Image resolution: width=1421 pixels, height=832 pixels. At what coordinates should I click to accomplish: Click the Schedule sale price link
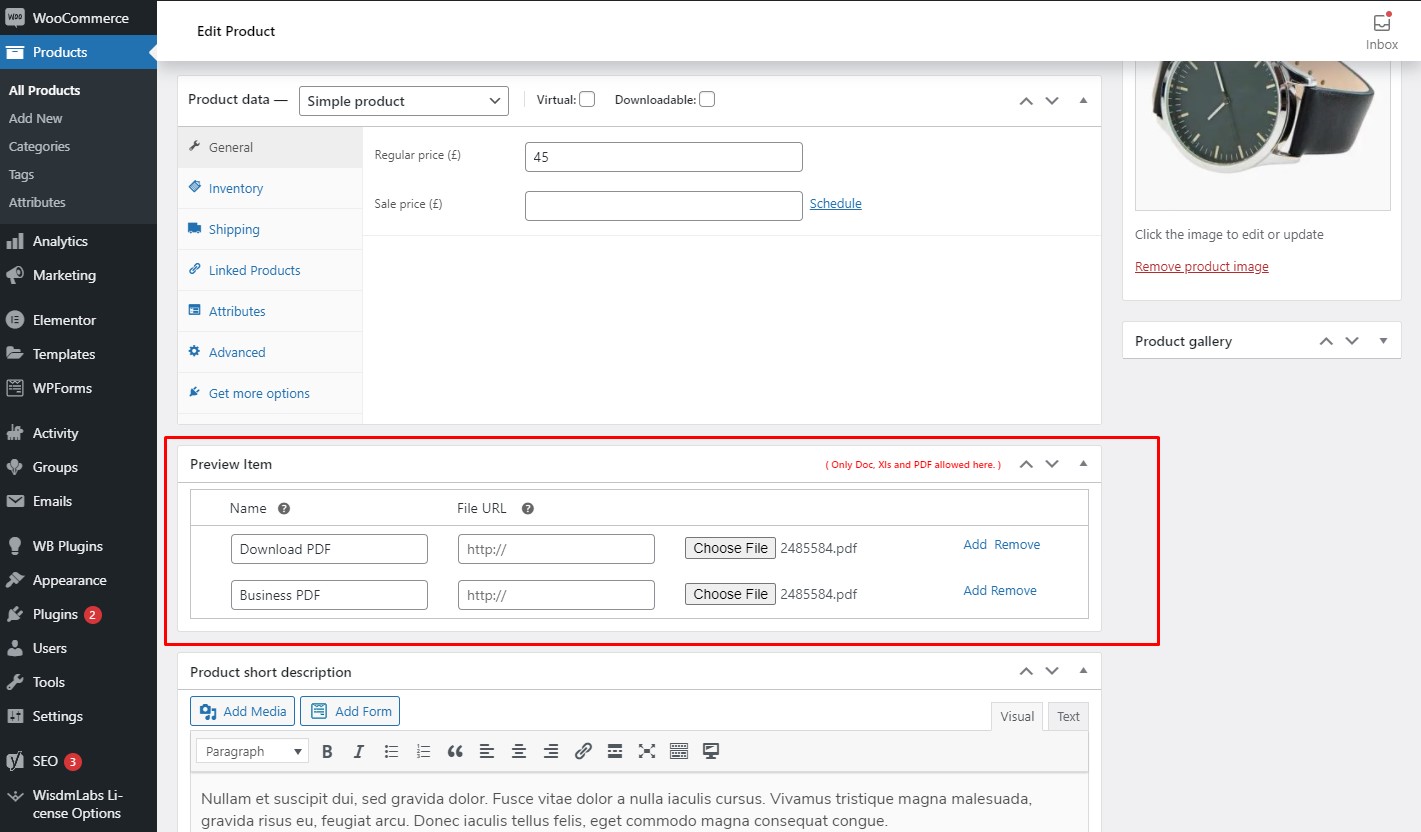pyautogui.click(x=835, y=203)
